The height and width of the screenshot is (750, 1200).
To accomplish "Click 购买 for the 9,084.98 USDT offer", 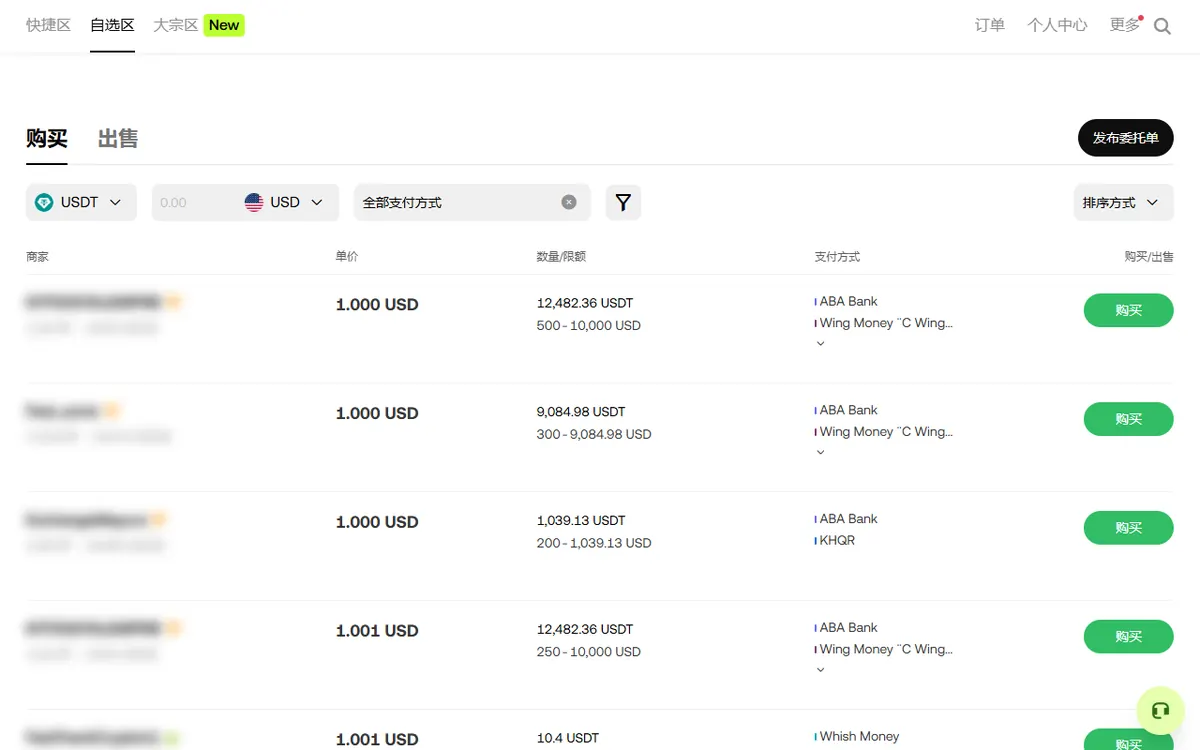I will (1129, 419).
